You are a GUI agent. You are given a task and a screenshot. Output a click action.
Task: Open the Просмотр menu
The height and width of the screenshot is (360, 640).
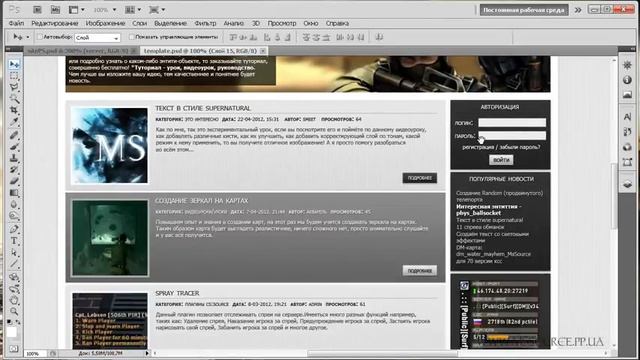pos(282,23)
